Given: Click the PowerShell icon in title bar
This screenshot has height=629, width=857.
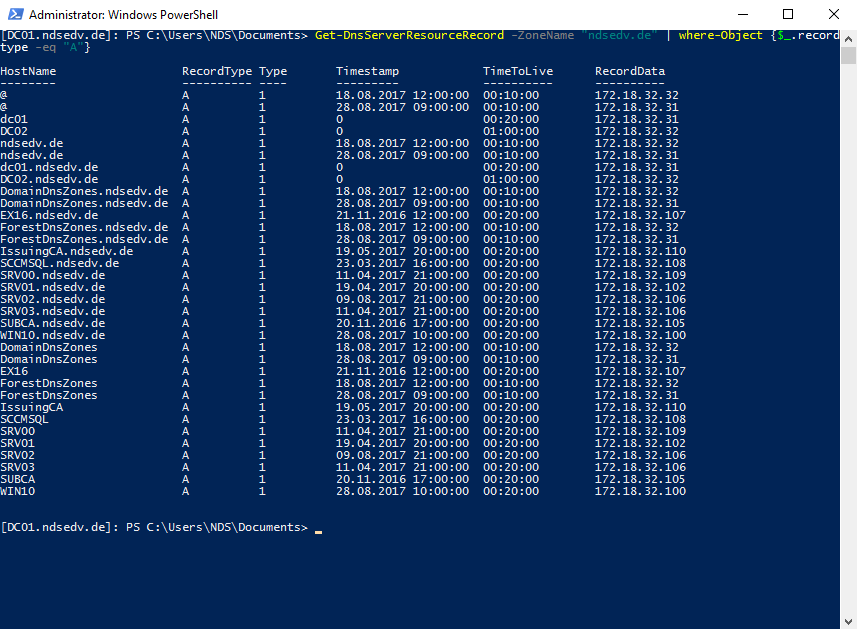Looking at the screenshot, I should [14, 15].
